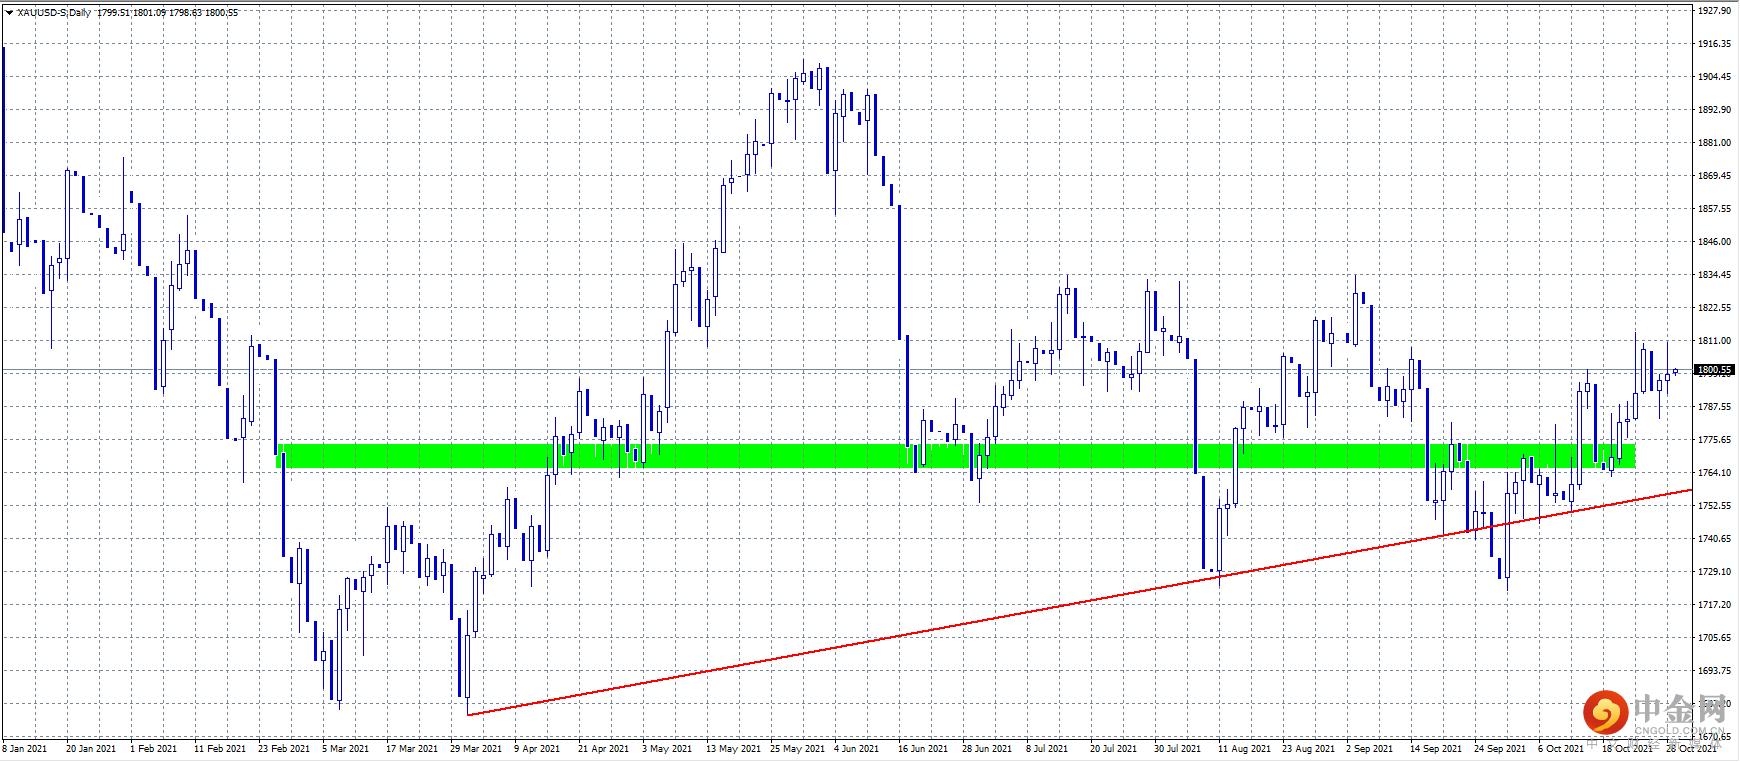Click the 20 Jan 2021 date label
Screen dimensions: 1740x762
(91, 749)
